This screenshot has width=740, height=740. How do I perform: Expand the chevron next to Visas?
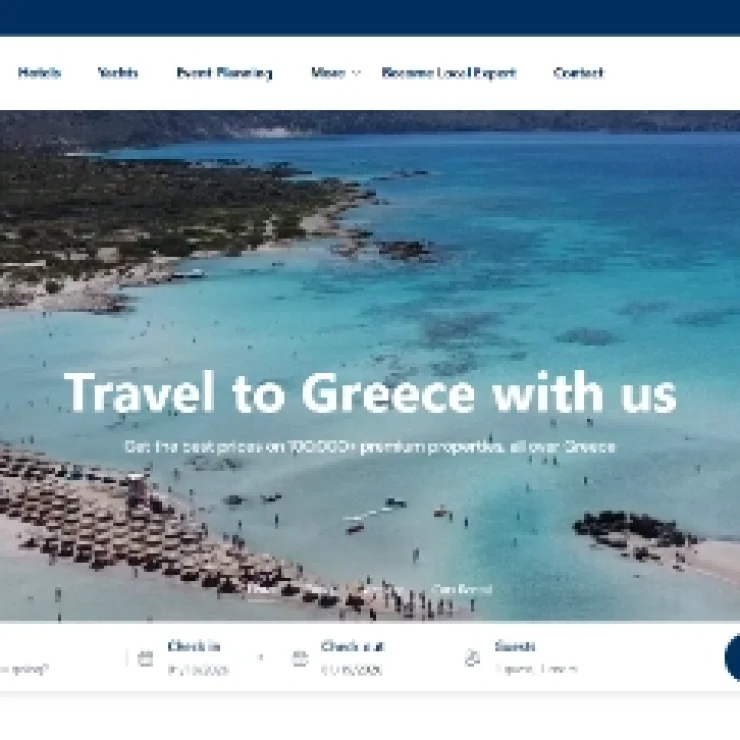point(357,73)
